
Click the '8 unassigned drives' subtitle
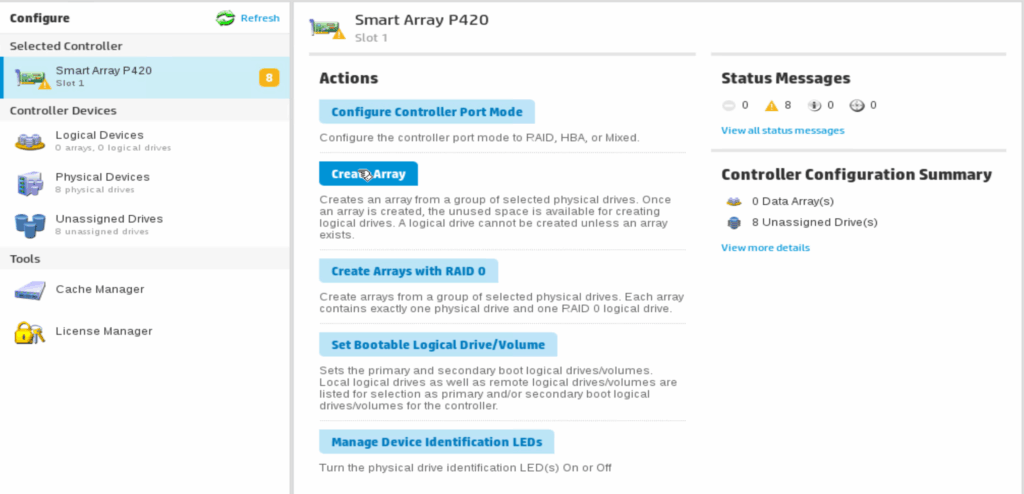tap(102, 232)
